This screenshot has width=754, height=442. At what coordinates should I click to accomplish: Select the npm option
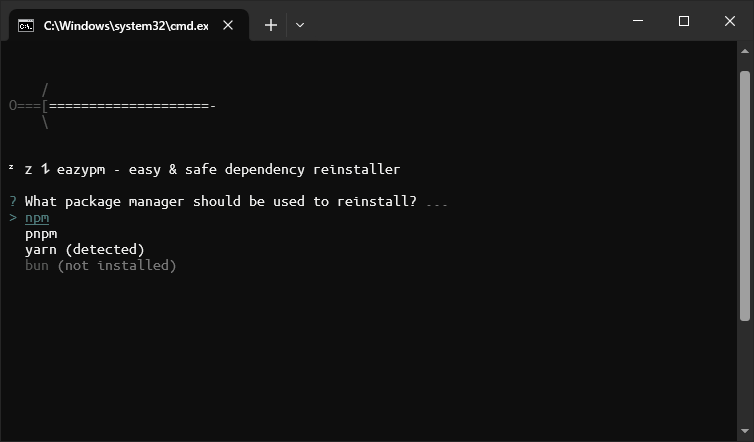pyautogui.click(x=37, y=218)
